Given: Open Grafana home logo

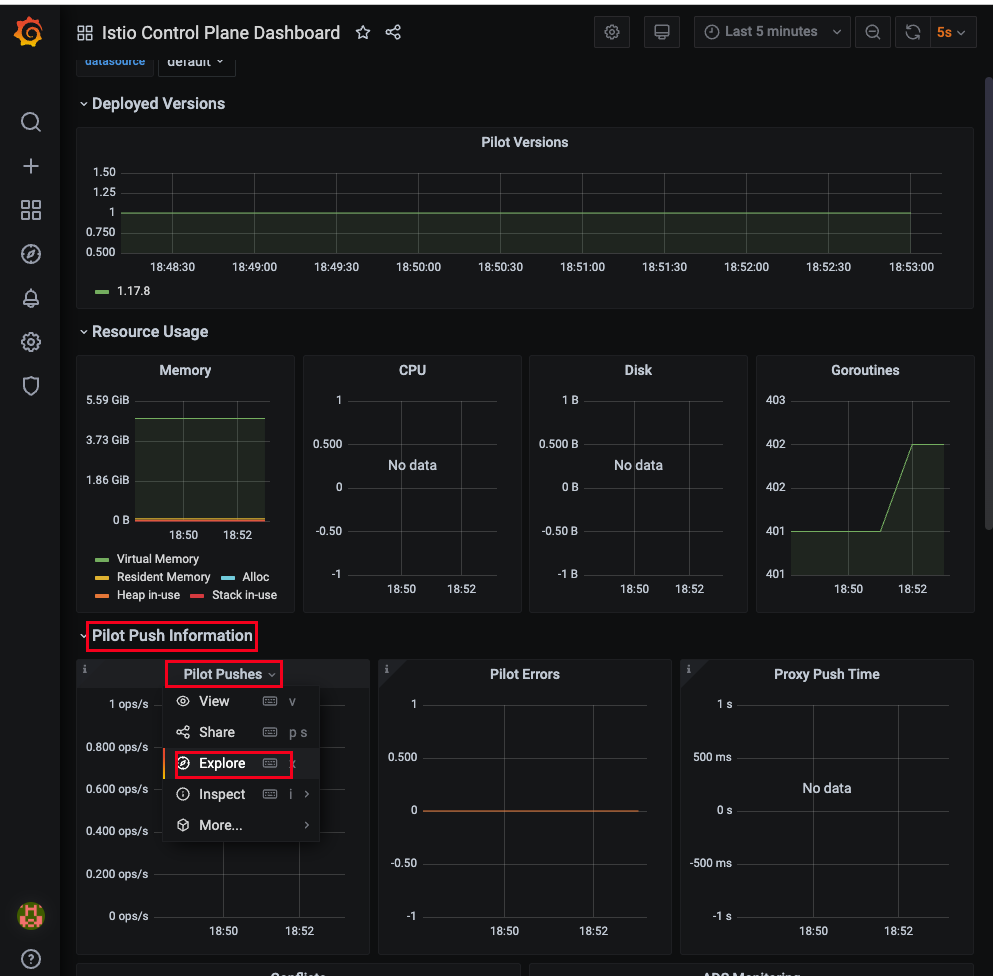Looking at the screenshot, I should point(29,32).
